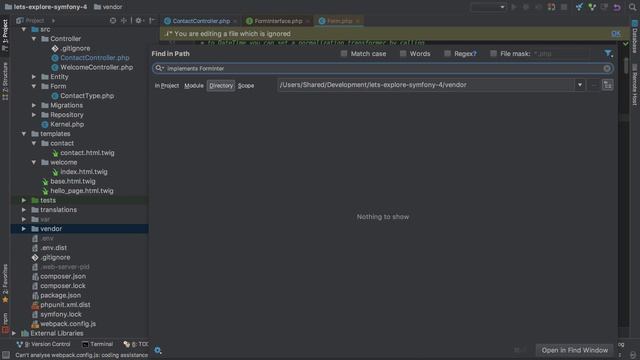
Task: Click the Find dialog settings gear icon
Action: (158, 350)
